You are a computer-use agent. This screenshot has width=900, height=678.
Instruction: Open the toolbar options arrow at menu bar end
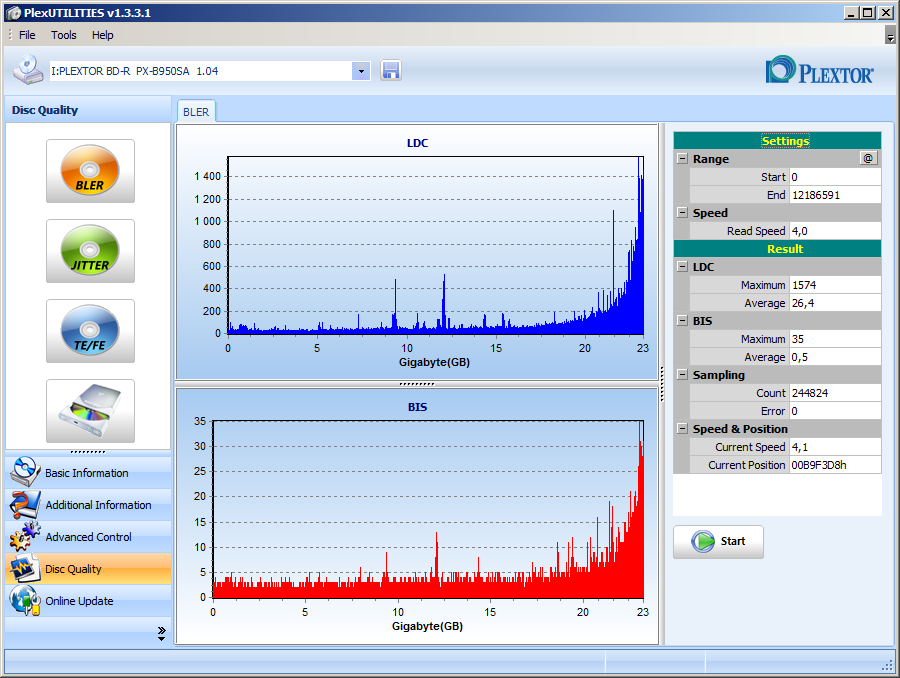tap(890, 35)
